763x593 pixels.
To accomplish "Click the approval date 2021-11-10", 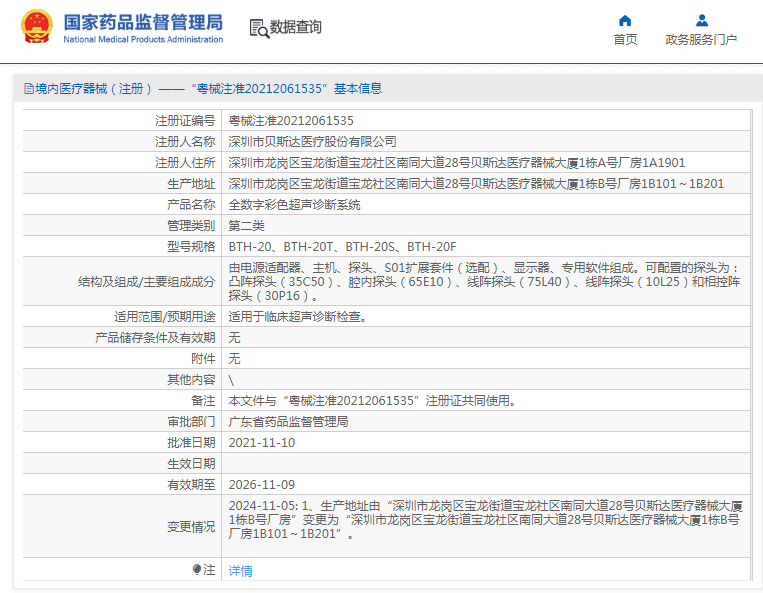I will pos(261,443).
